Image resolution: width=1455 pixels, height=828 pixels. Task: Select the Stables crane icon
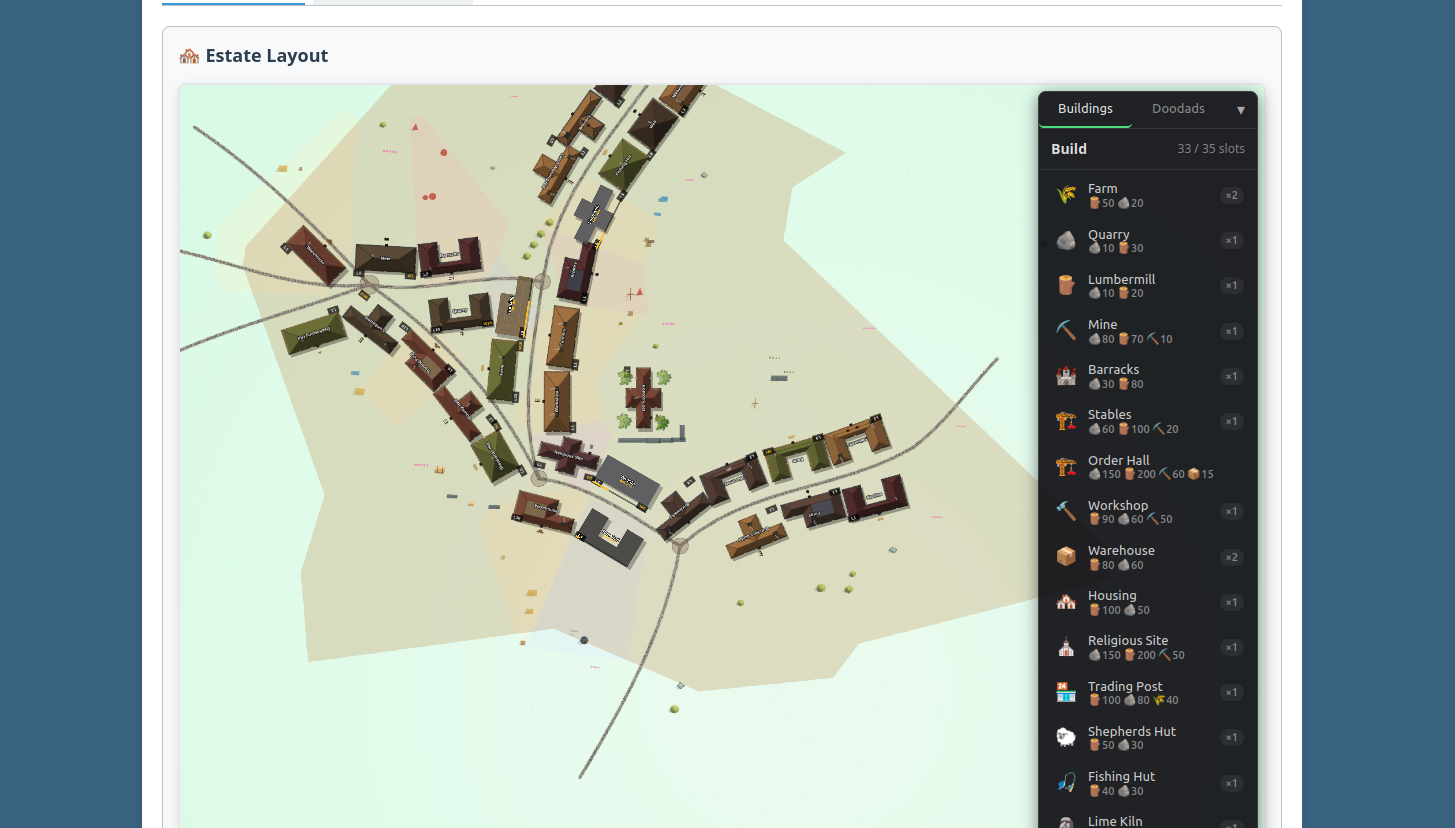tap(1066, 421)
